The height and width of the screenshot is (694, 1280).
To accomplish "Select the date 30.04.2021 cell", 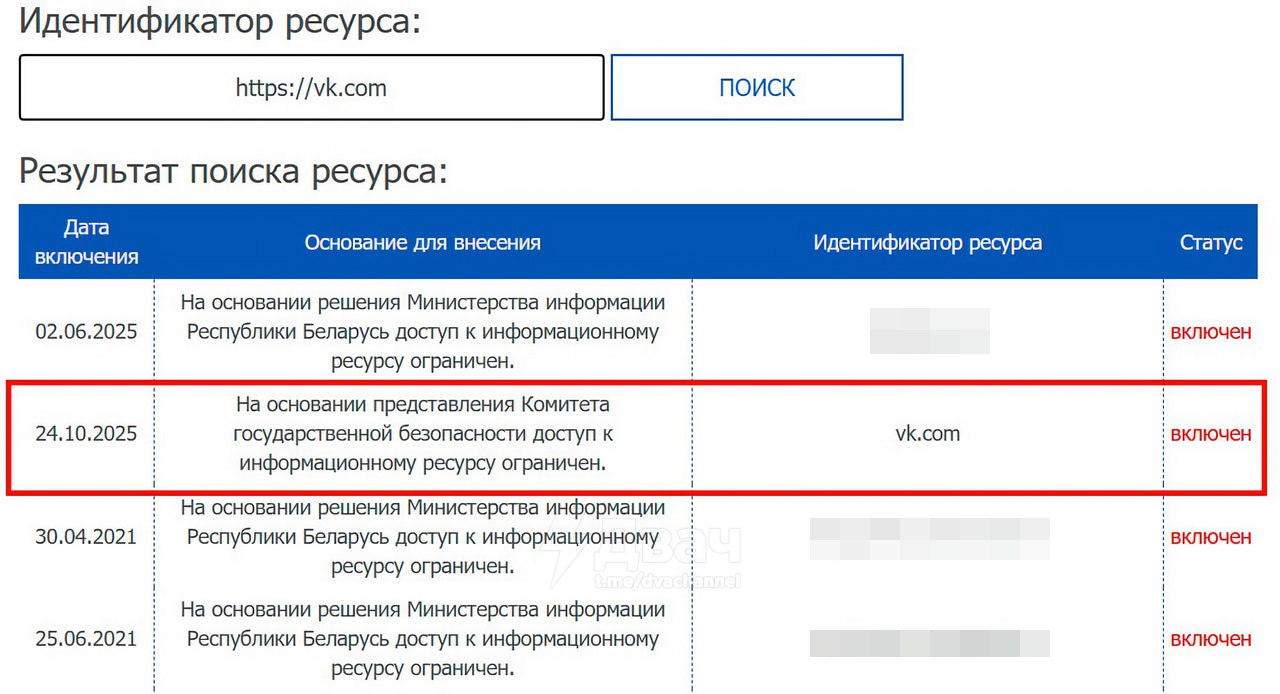I will pos(86,536).
